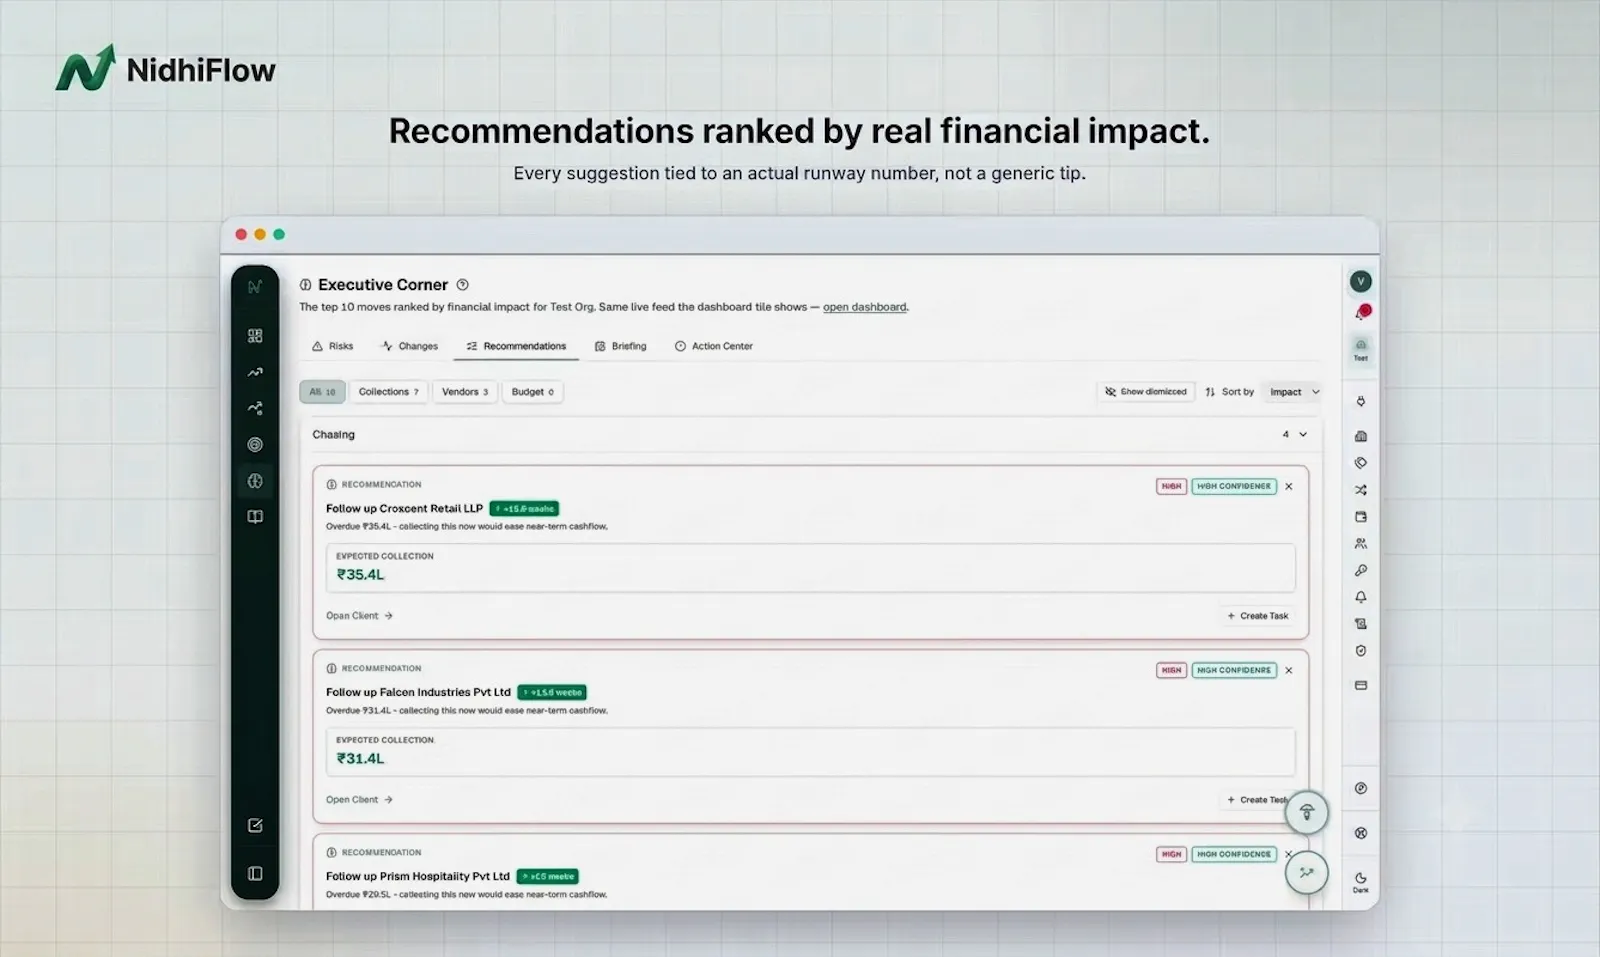Click the key icon in right rail
The image size is (1600, 957).
[x=1360, y=570]
